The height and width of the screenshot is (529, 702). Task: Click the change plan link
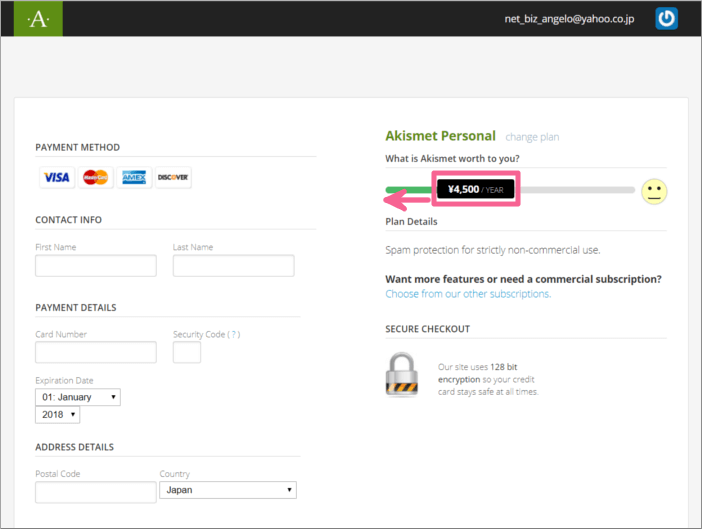tap(532, 137)
